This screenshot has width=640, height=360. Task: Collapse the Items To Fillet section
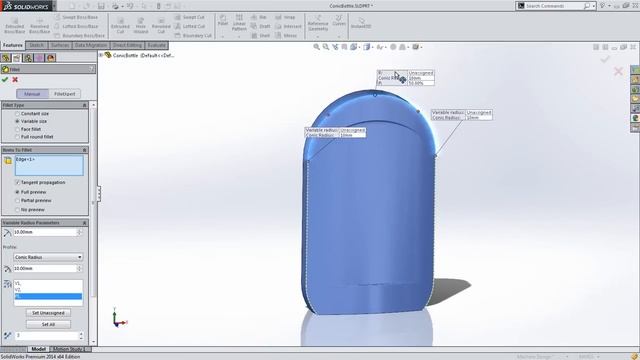click(84, 150)
